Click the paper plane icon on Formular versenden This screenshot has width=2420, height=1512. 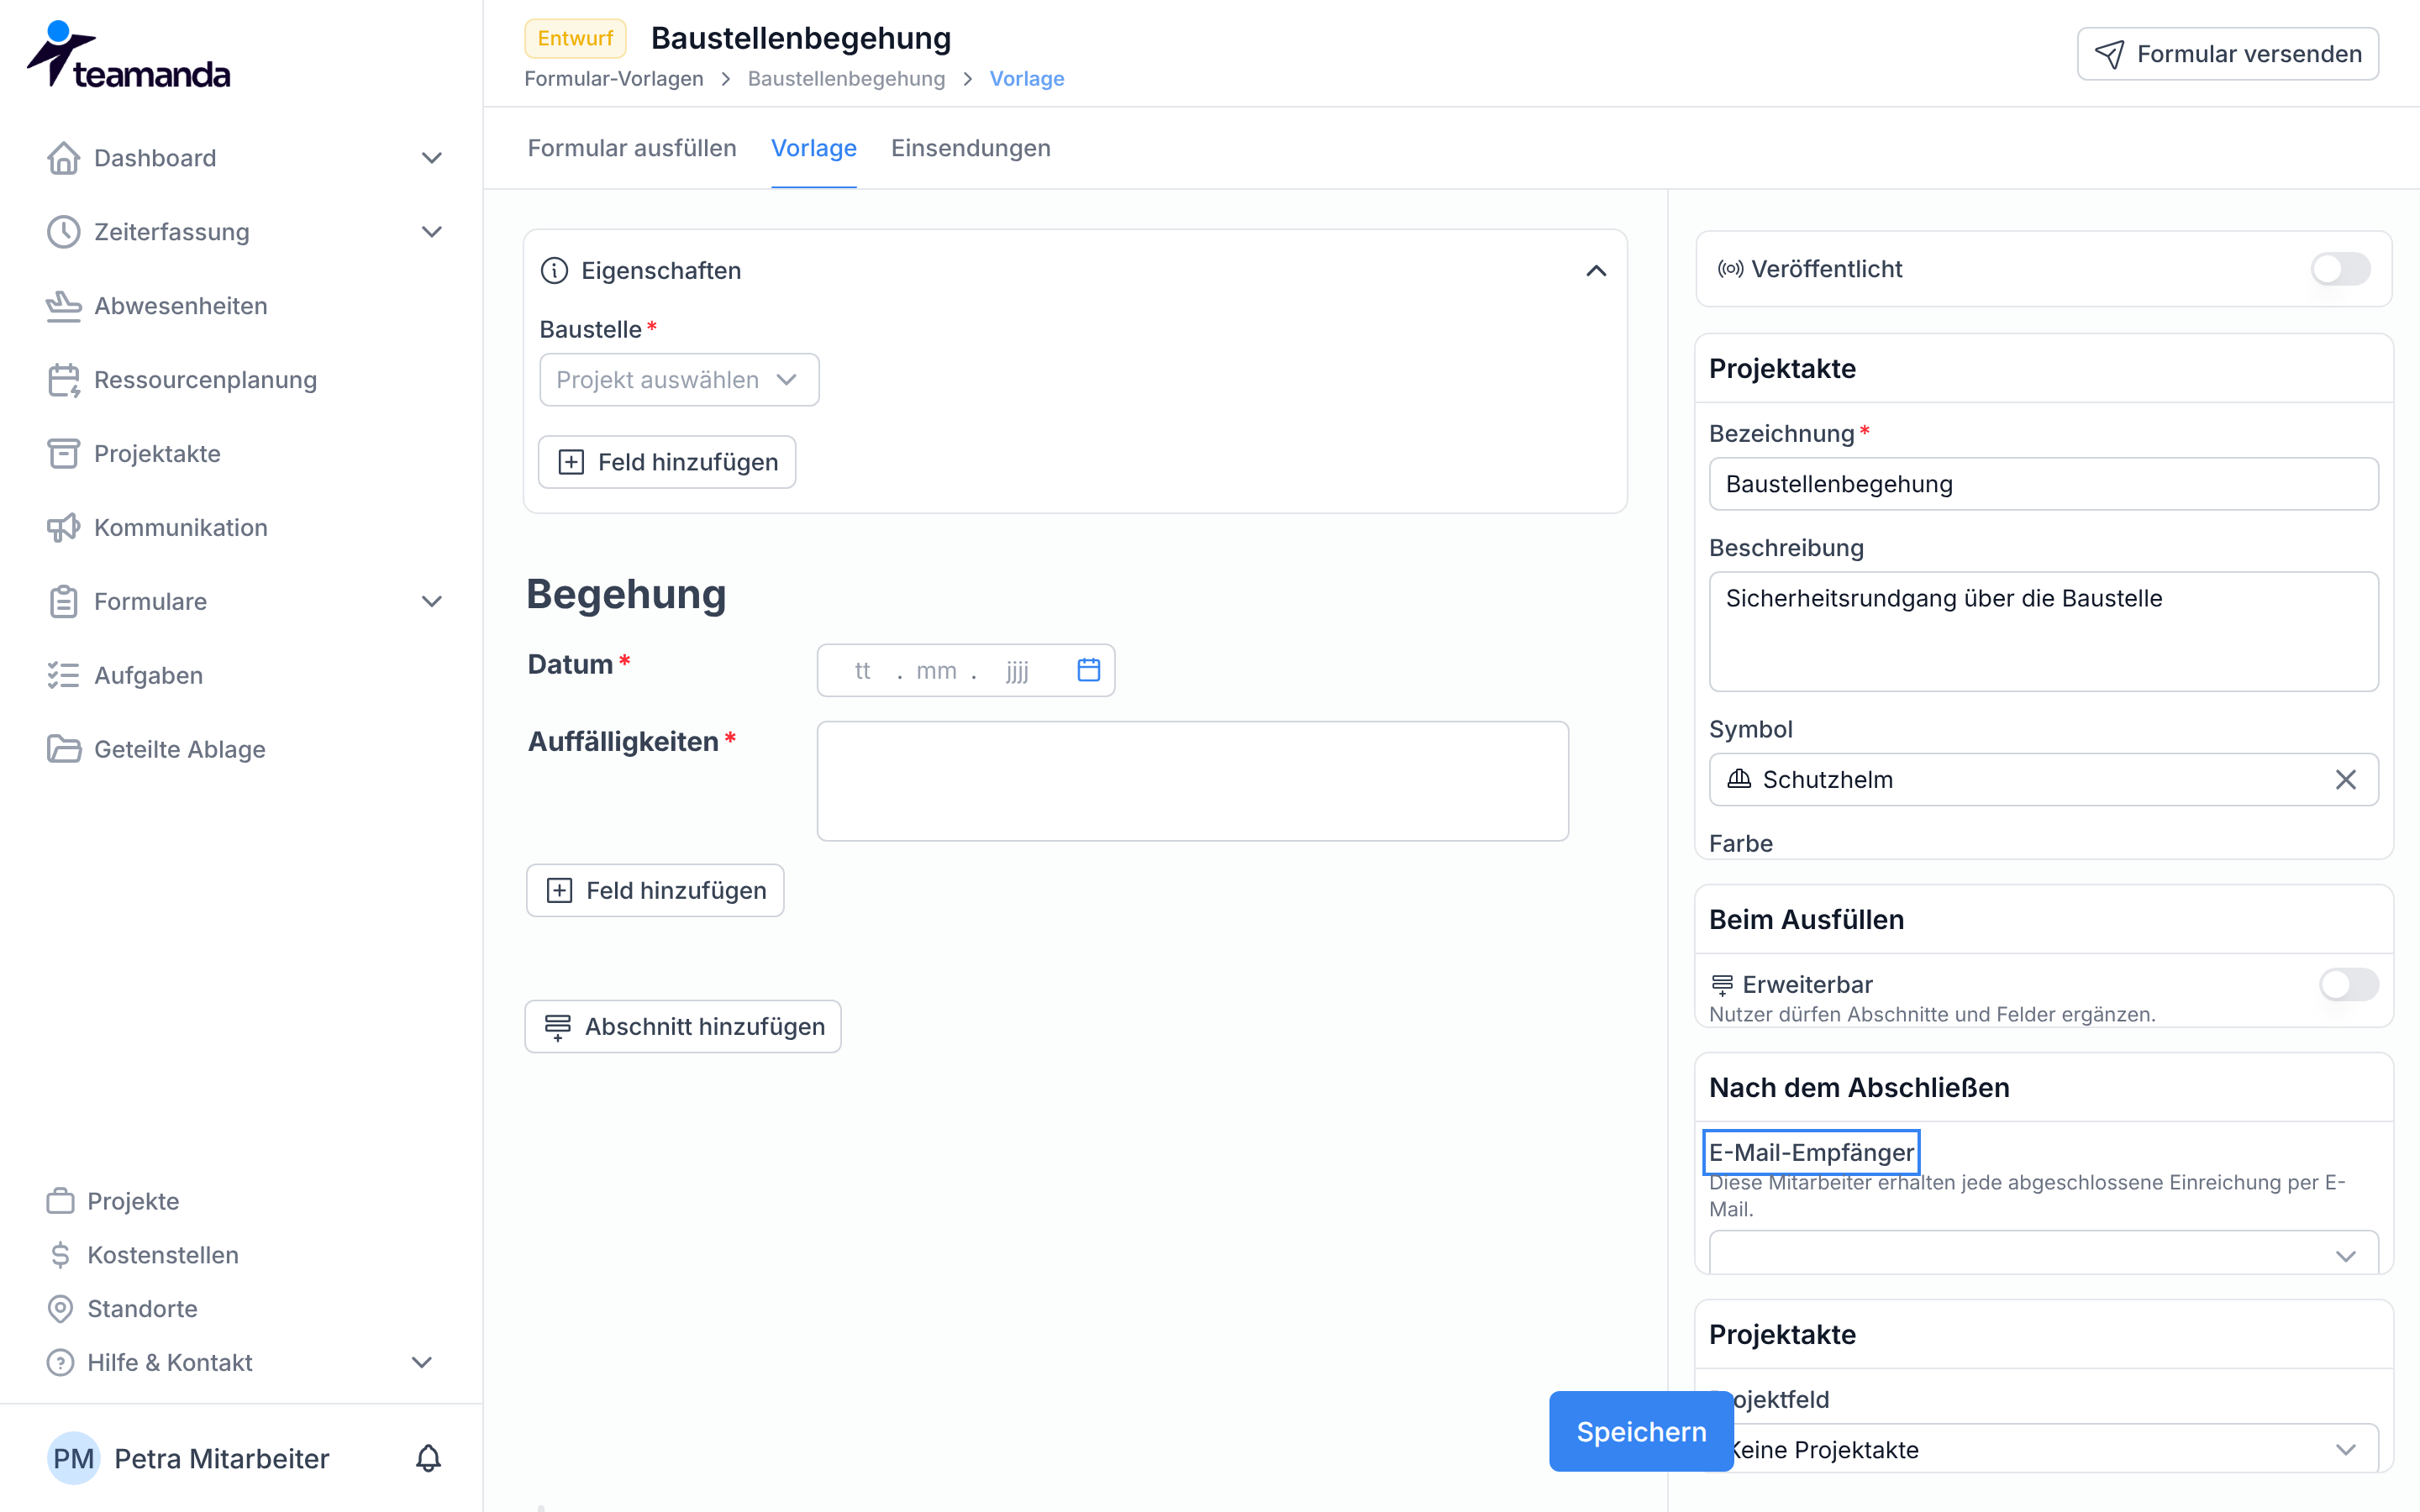(2109, 54)
